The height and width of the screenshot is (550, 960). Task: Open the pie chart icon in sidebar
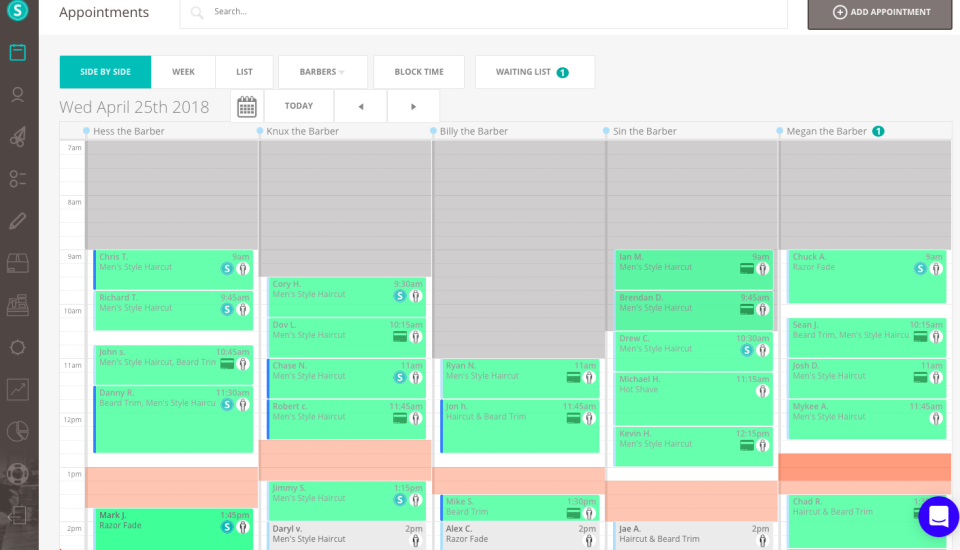click(18, 432)
